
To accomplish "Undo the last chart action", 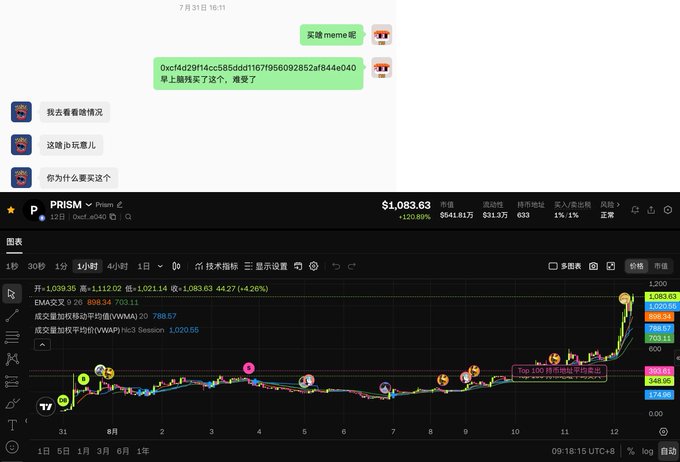I will point(336,266).
